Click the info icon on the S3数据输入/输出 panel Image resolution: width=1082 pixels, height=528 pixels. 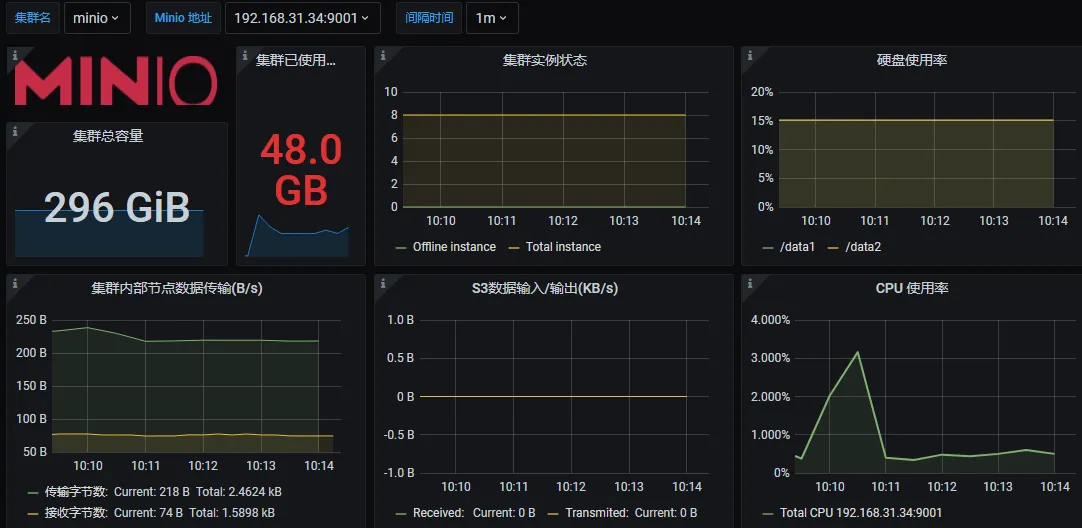[382, 283]
